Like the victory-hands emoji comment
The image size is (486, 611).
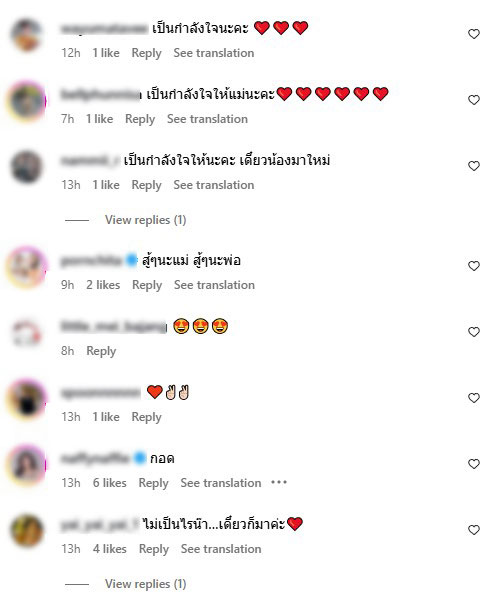pos(474,398)
